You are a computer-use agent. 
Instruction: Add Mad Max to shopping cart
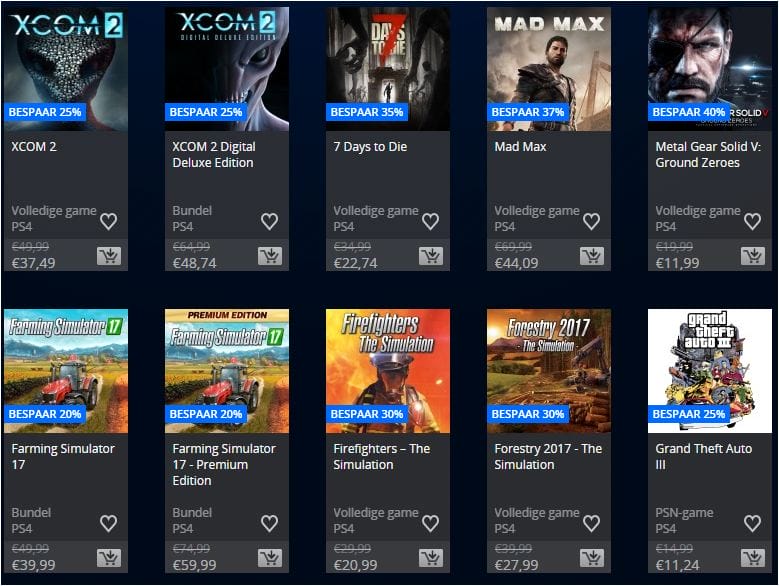tap(592, 256)
